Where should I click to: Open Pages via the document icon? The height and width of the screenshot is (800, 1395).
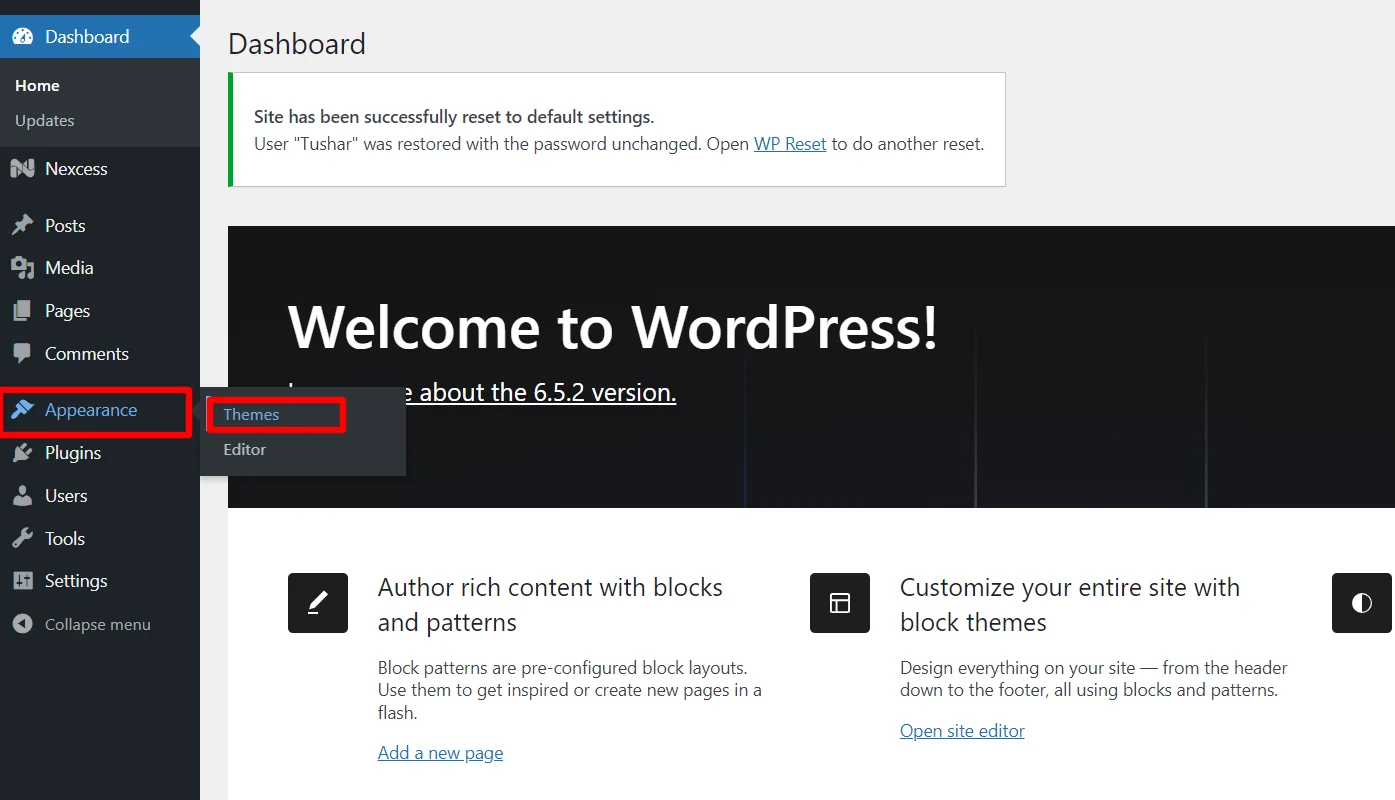[22, 310]
